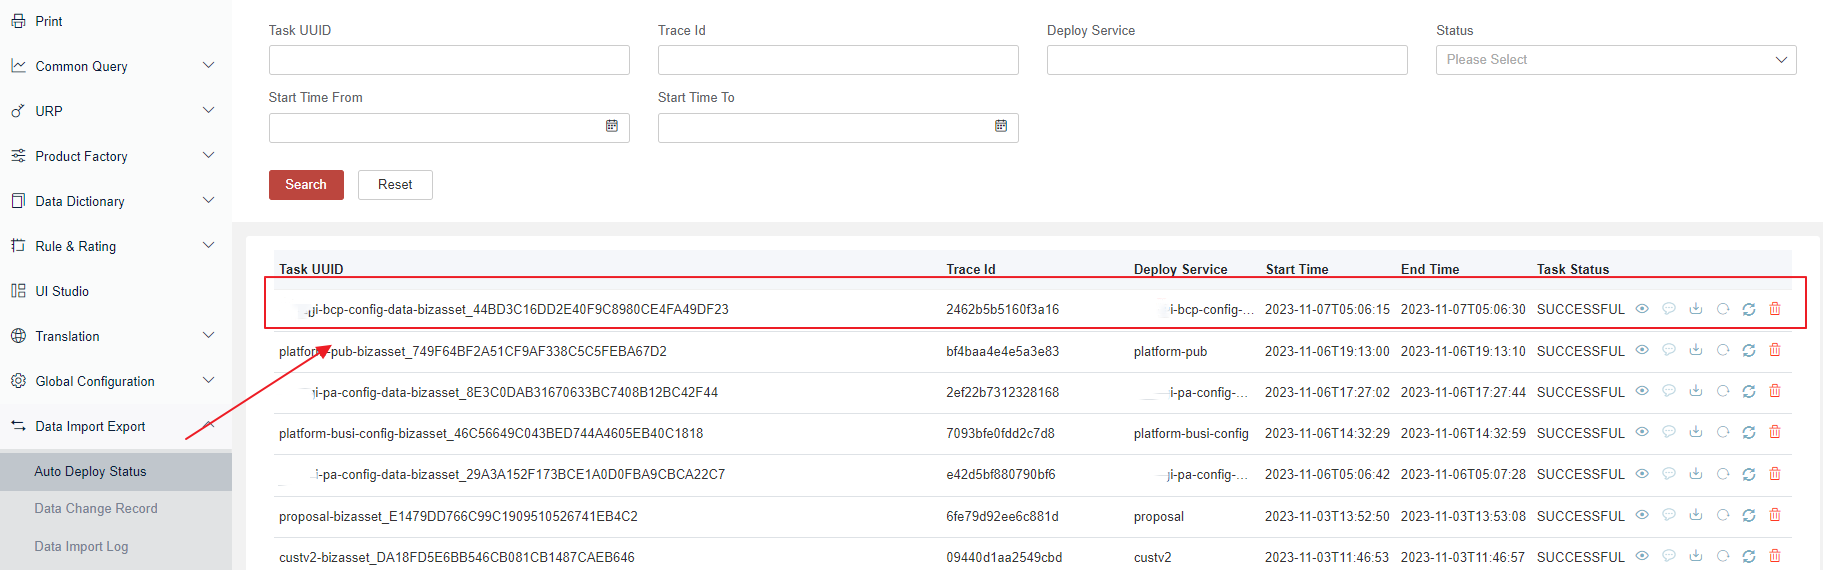The image size is (1823, 570).
Task: View details of the proposal-bizasset task
Action: pyautogui.click(x=1642, y=515)
